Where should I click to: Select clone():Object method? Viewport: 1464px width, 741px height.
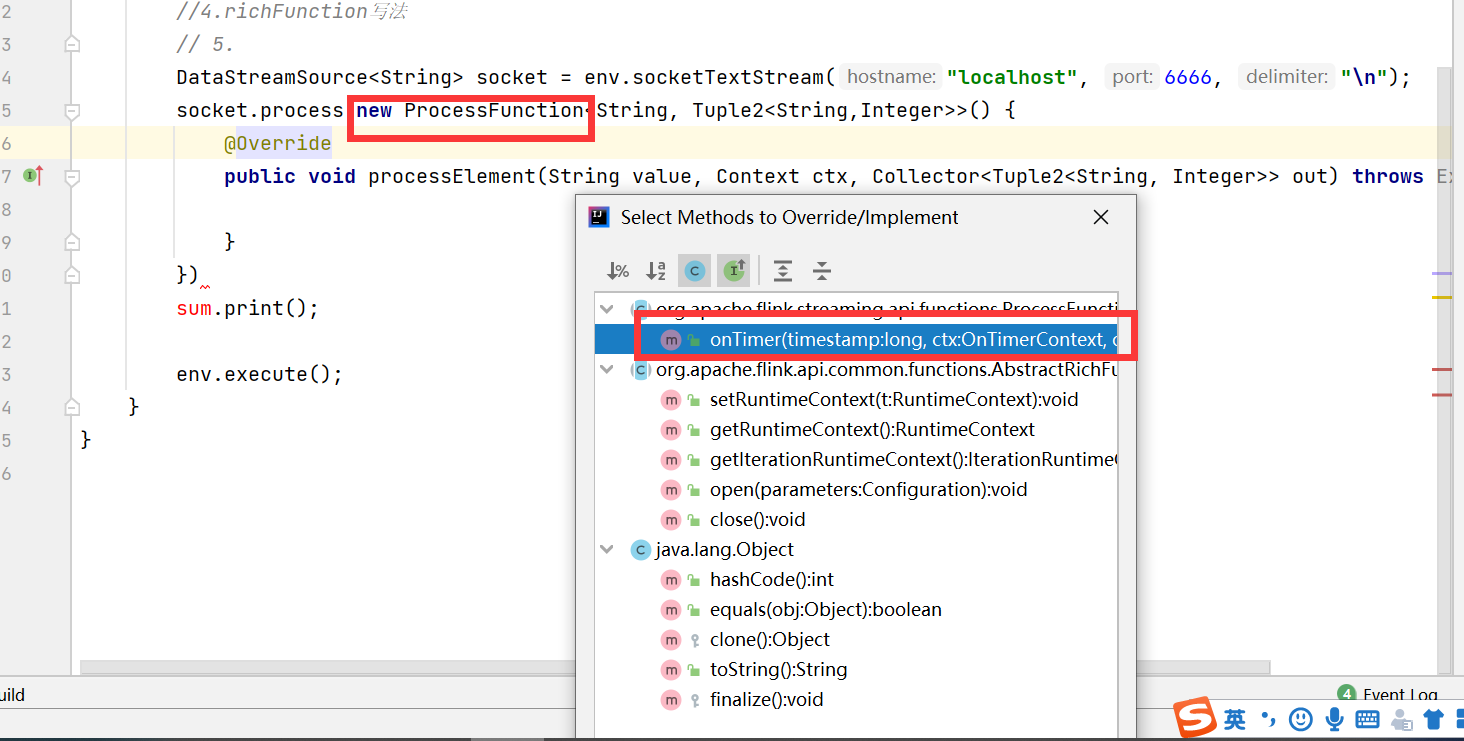point(770,639)
